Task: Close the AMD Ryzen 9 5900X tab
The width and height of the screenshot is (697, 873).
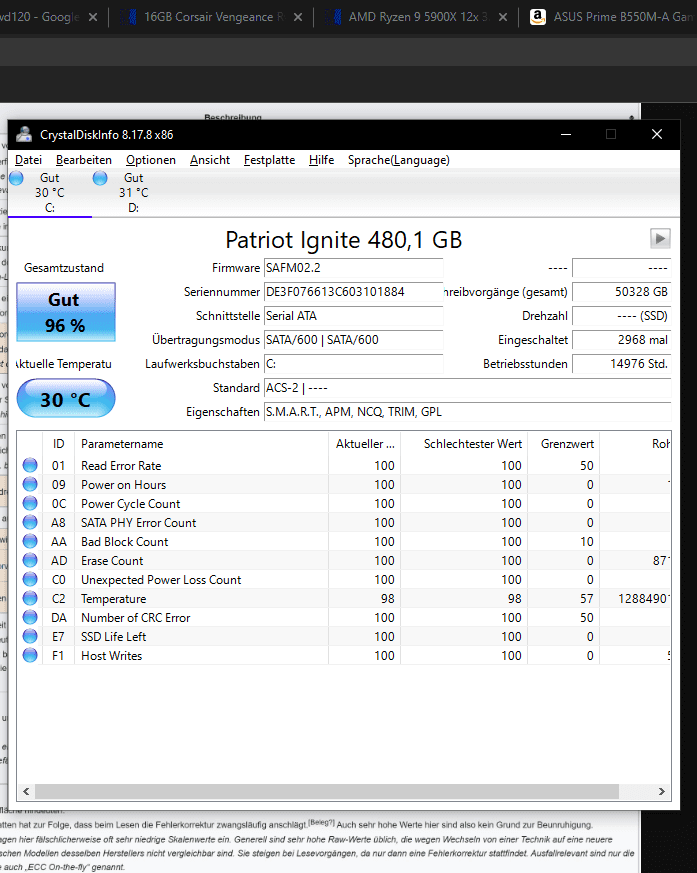Action: (503, 17)
